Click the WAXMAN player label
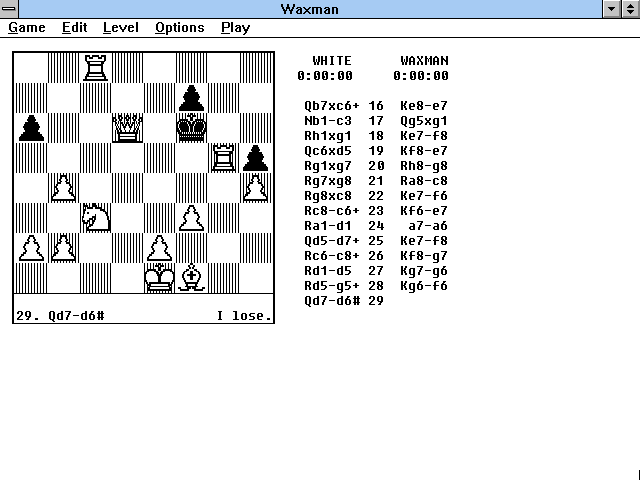 (x=424, y=61)
